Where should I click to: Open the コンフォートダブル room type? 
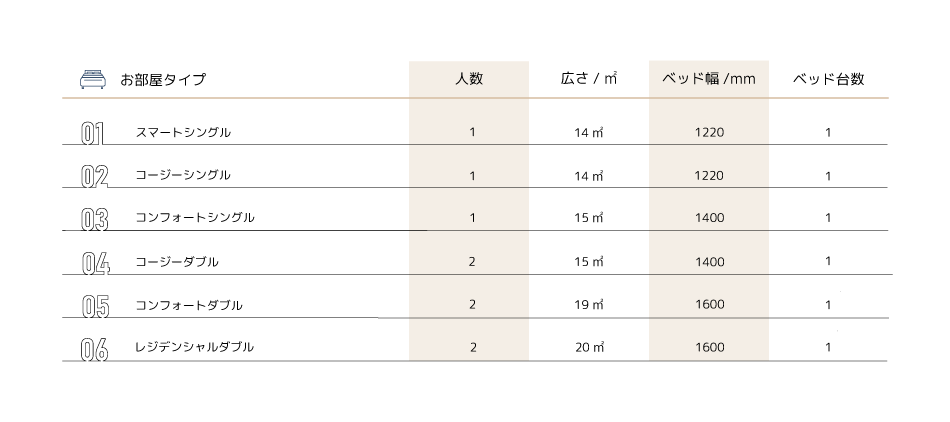pyautogui.click(x=188, y=305)
